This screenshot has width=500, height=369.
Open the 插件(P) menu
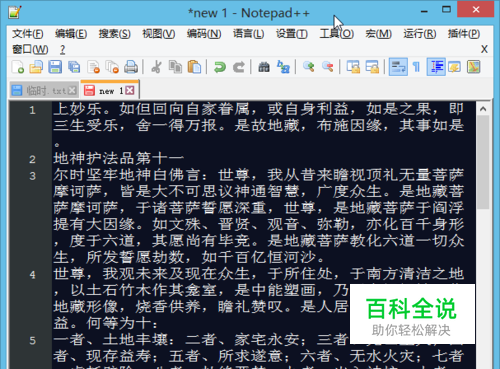(464, 34)
